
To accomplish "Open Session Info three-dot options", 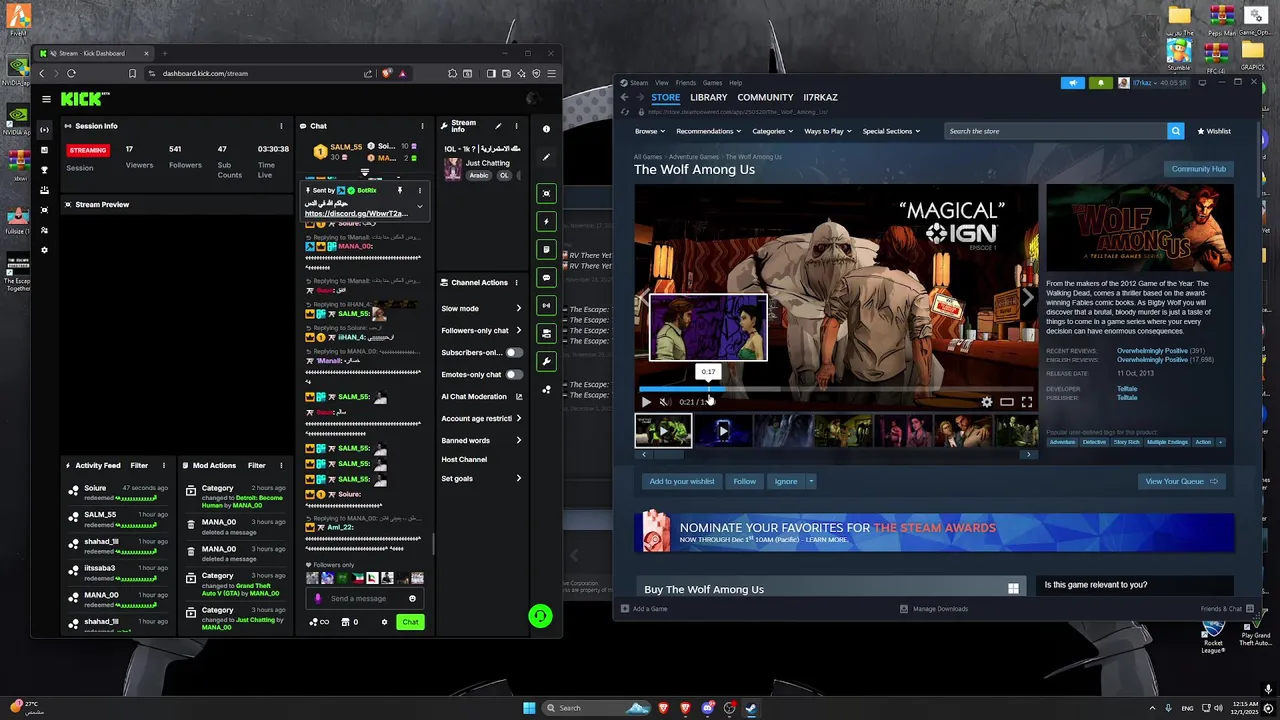I will coord(281,126).
